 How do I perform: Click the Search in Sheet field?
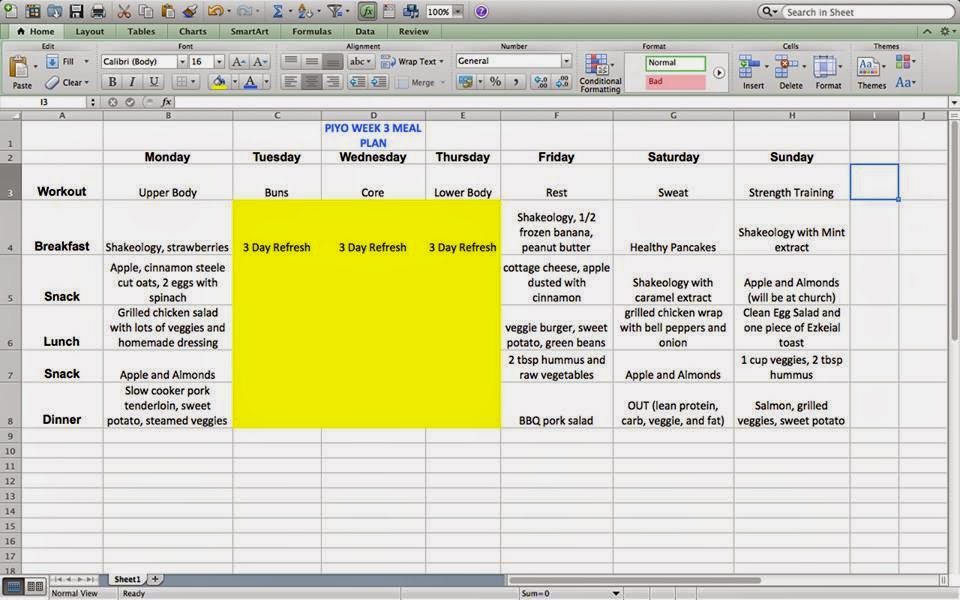tap(868, 12)
